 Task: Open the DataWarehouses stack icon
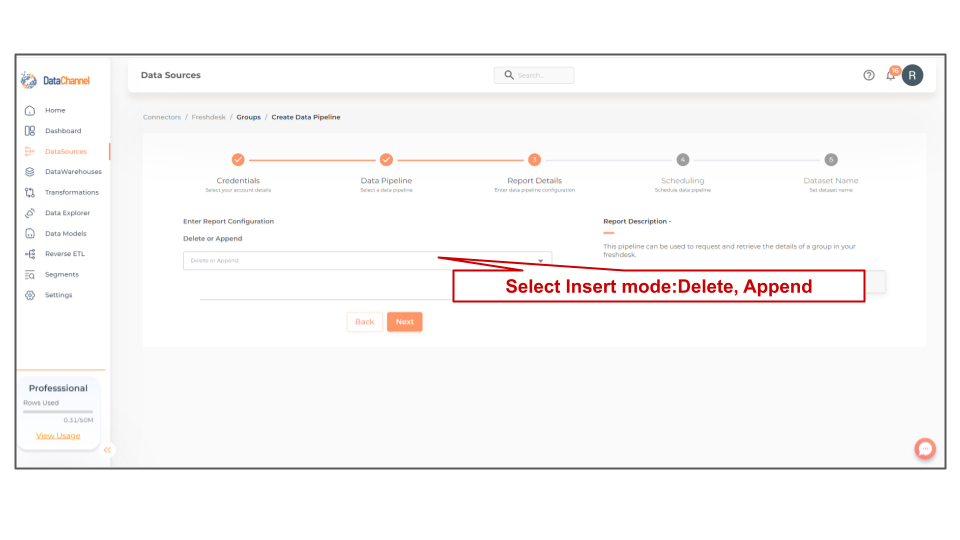(29, 171)
